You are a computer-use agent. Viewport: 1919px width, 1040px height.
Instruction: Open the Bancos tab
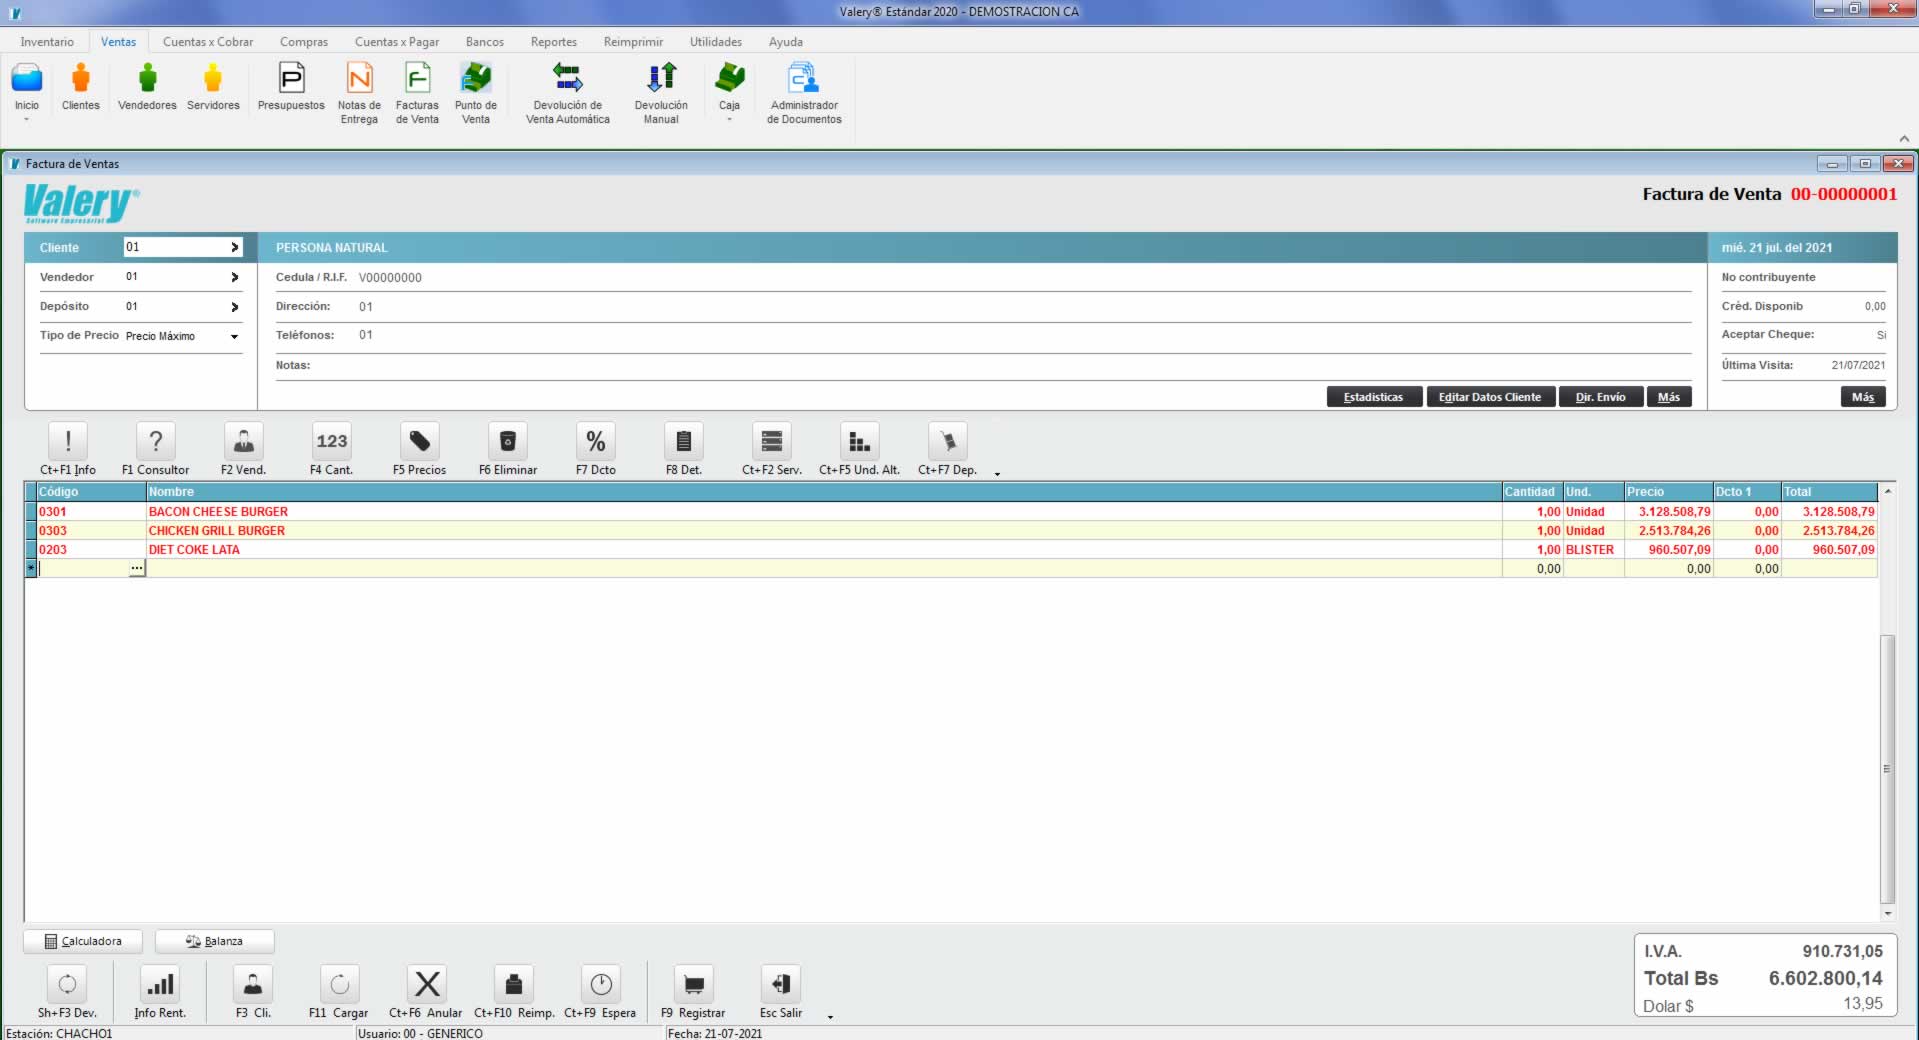(485, 42)
